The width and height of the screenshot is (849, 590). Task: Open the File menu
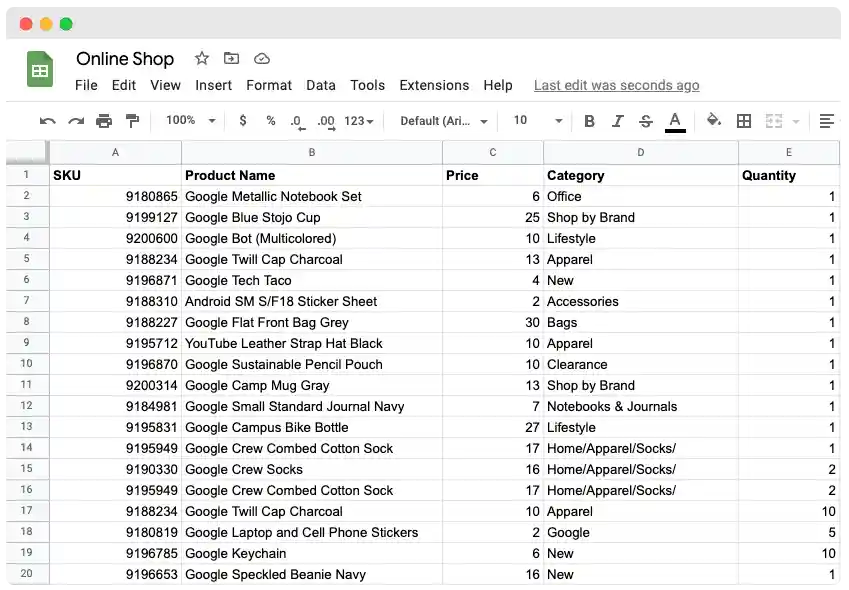(86, 86)
